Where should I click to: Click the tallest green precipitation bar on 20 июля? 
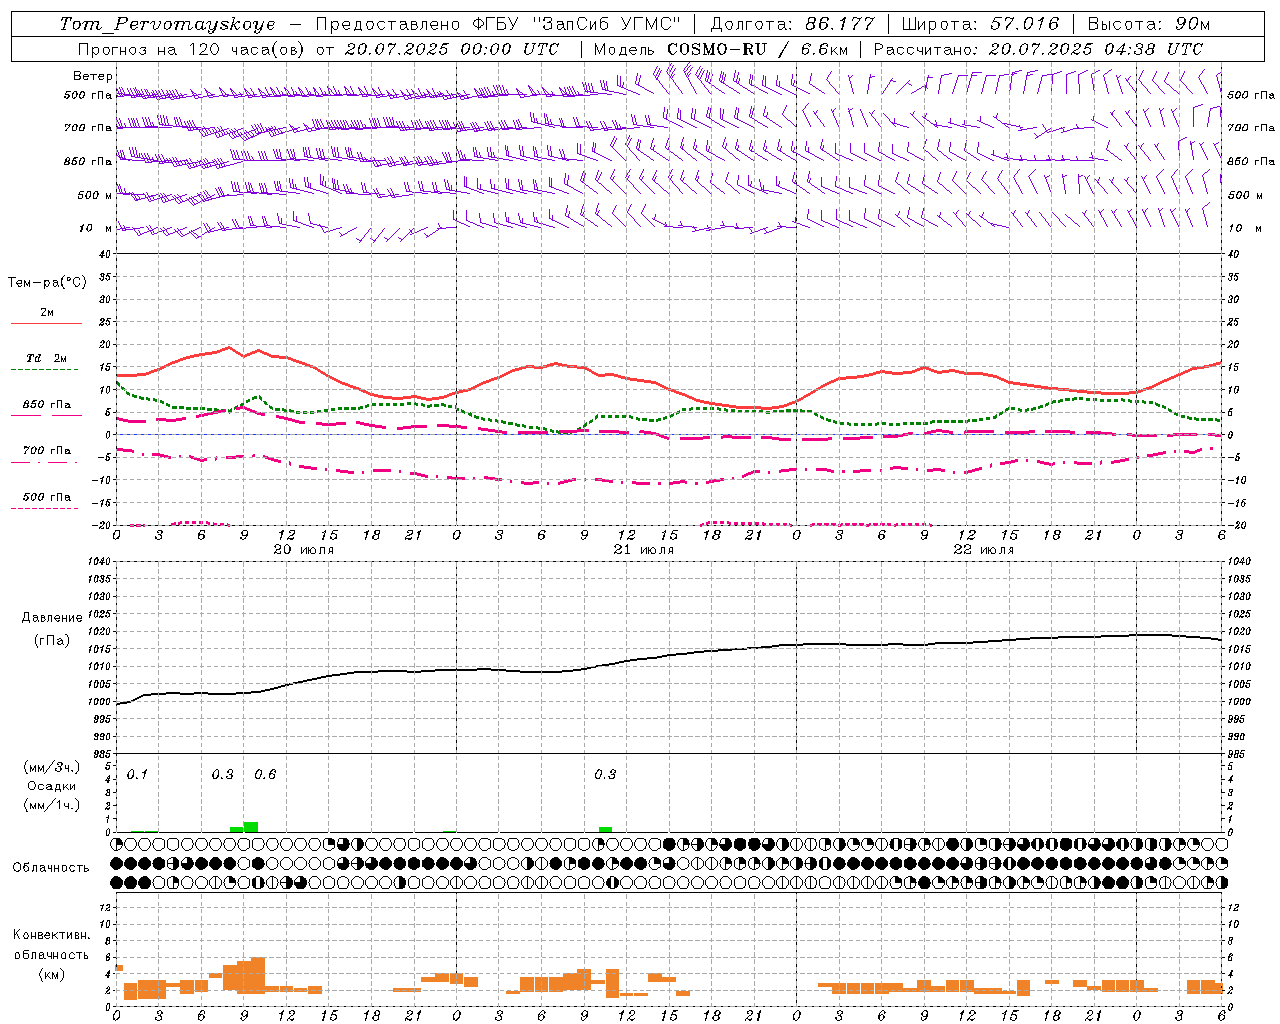251,827
